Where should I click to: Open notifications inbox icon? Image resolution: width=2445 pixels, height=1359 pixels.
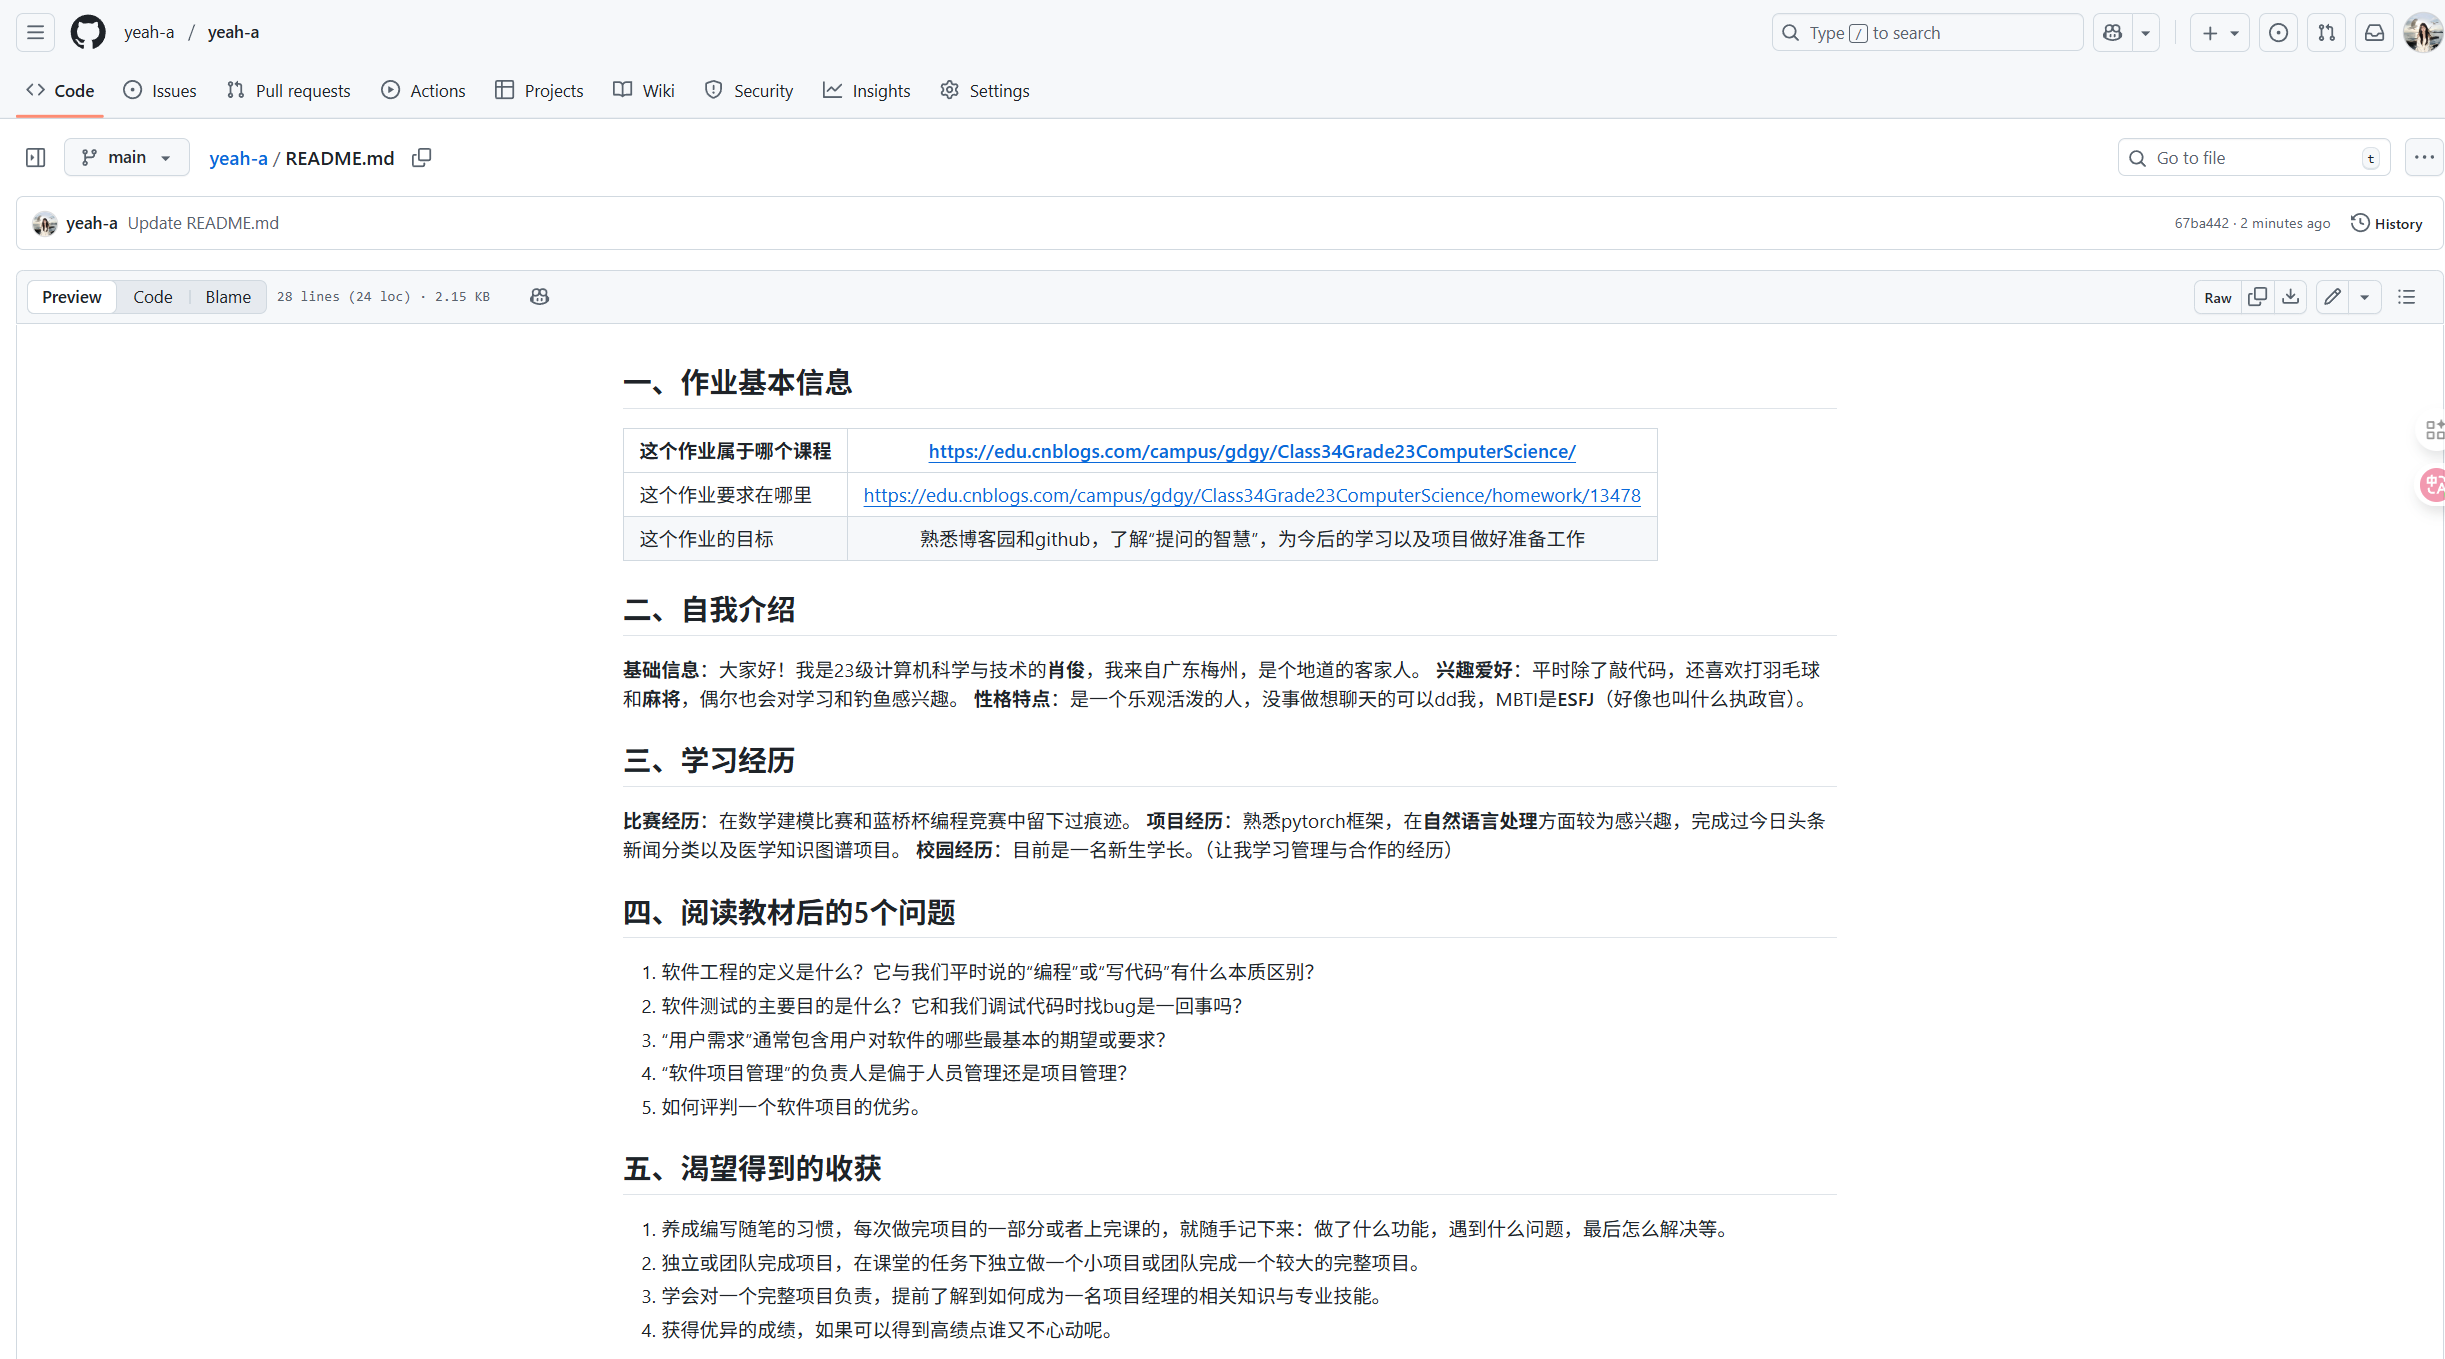2374,33
